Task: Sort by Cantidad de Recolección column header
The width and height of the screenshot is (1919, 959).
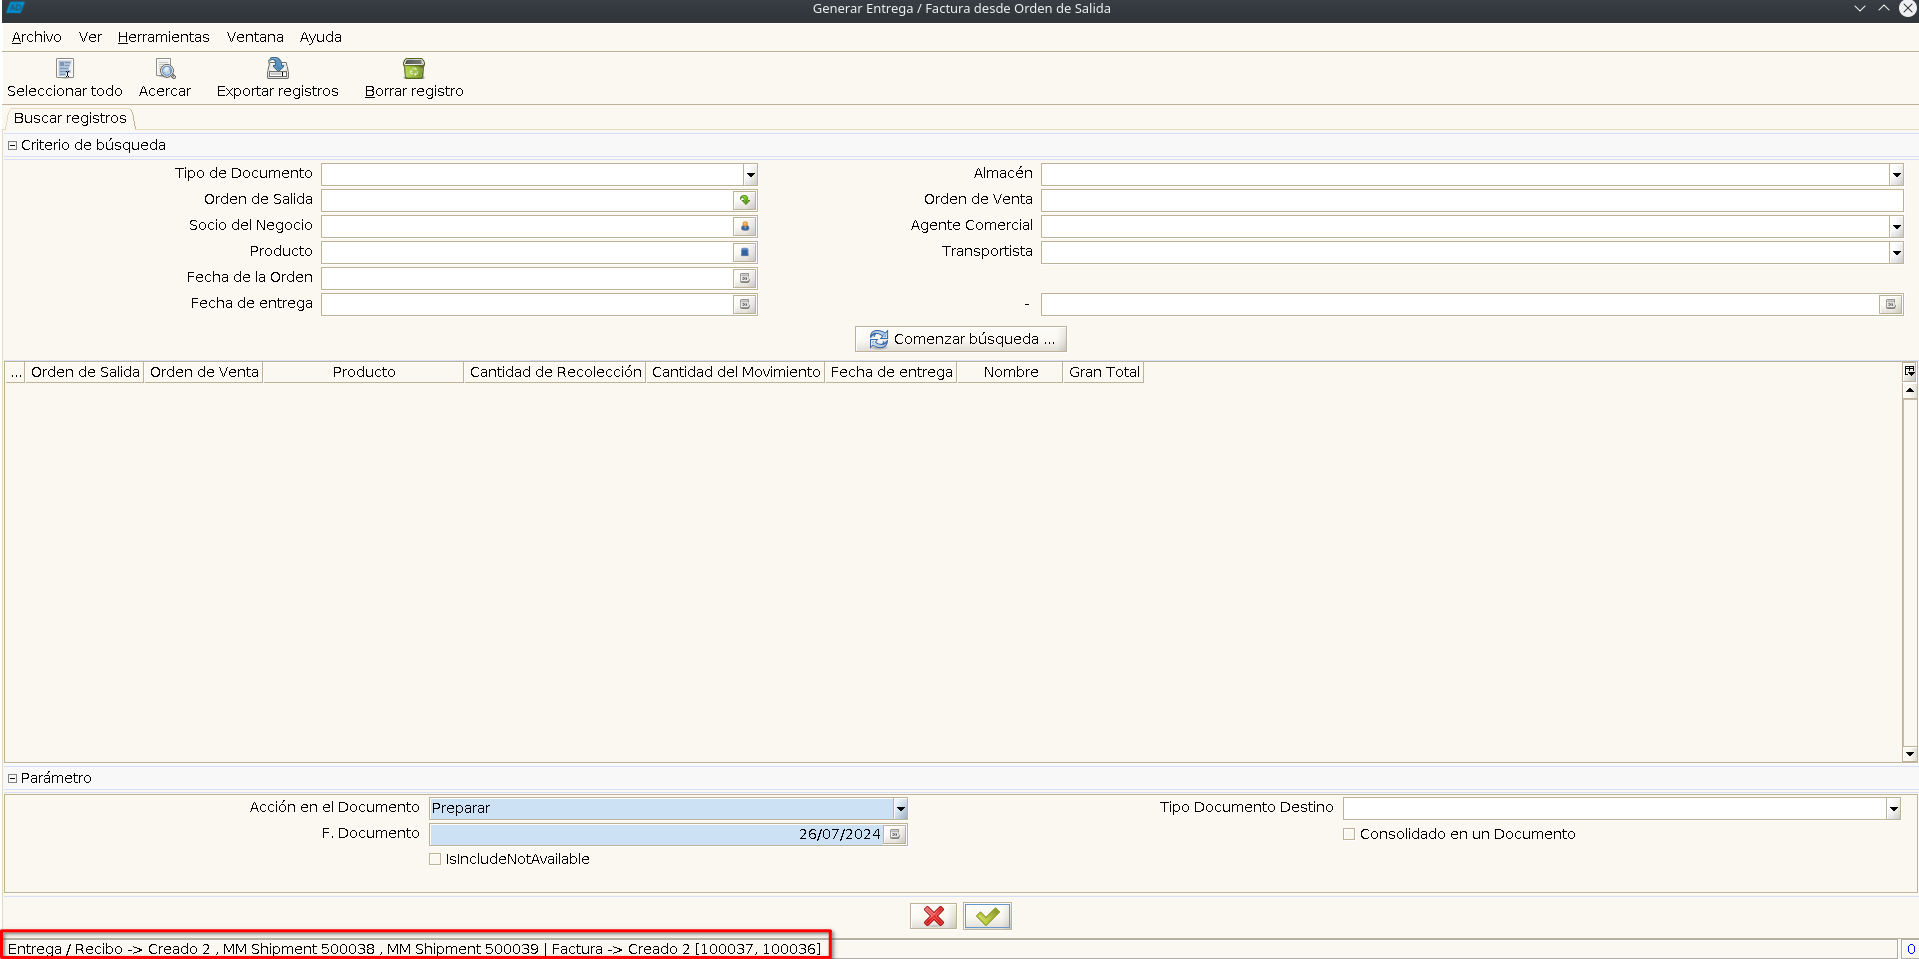Action: (x=555, y=372)
